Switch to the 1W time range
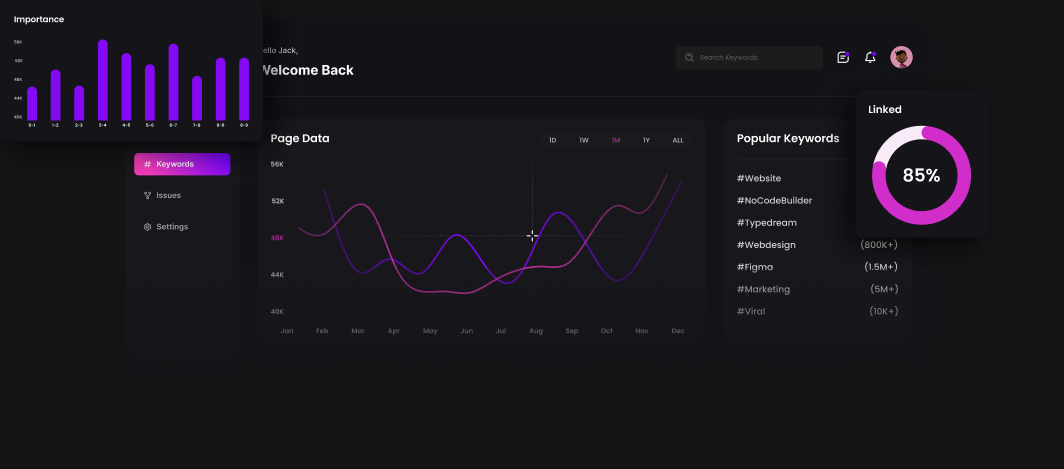1064x469 pixels. pyautogui.click(x=583, y=140)
